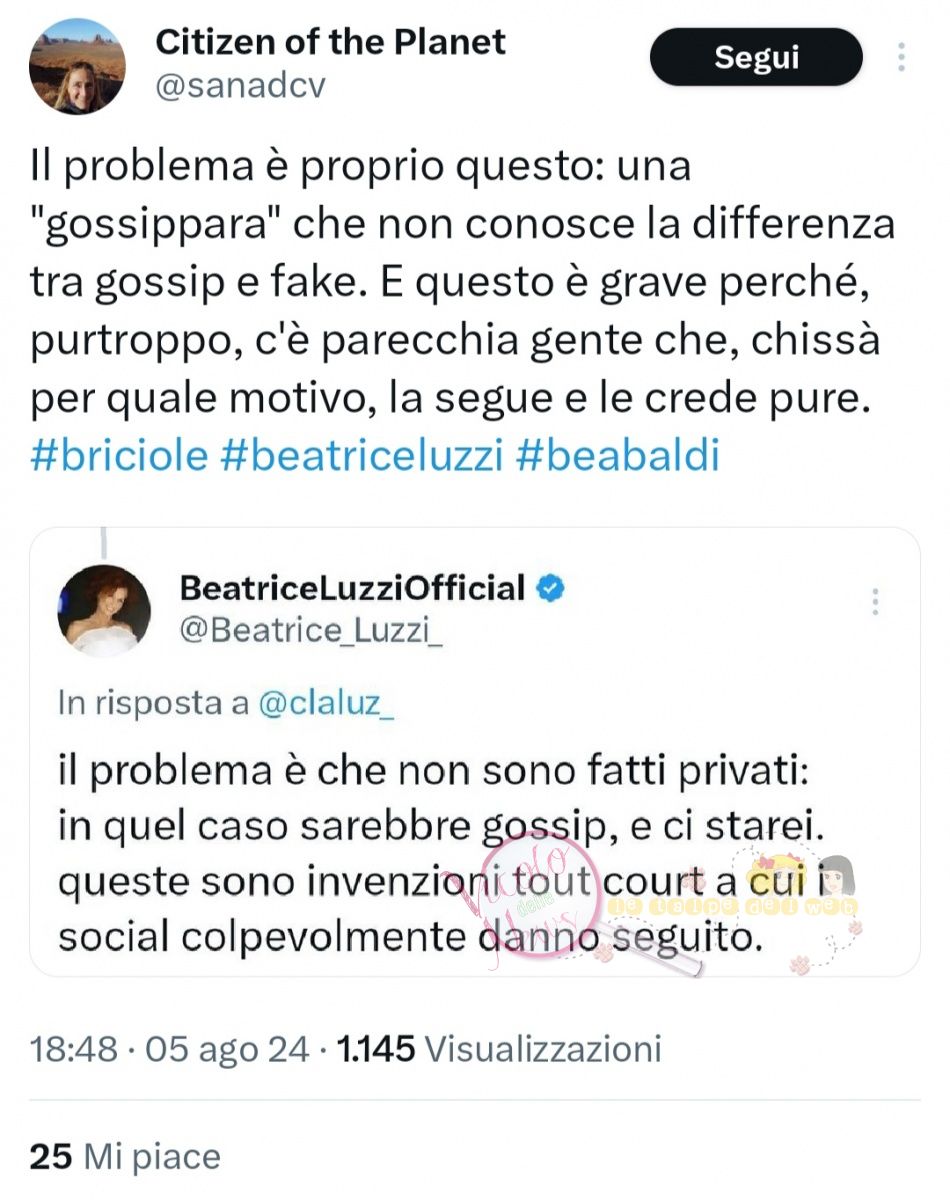Screen dimensions: 950x1200
Task: Open the @Beatrice_Luzzi_ handle
Action: (x=311, y=631)
